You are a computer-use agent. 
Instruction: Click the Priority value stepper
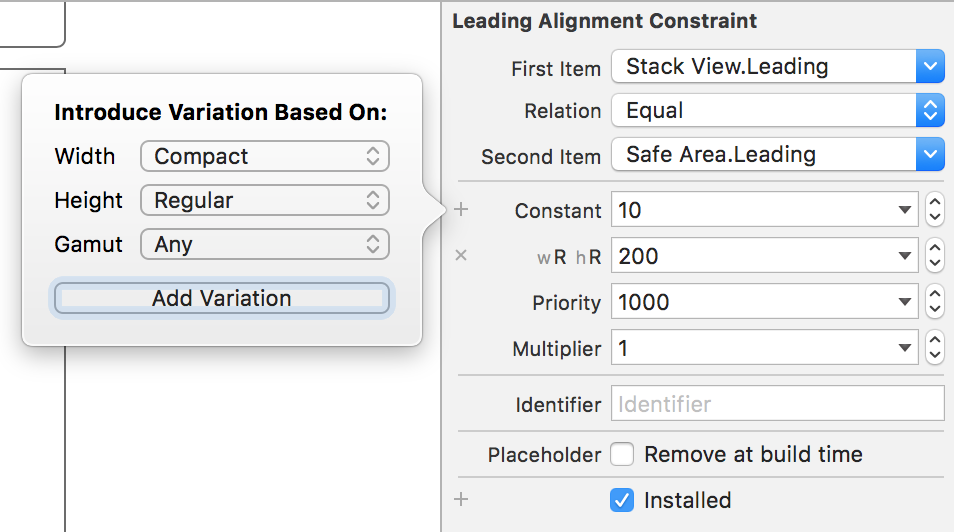pos(935,302)
